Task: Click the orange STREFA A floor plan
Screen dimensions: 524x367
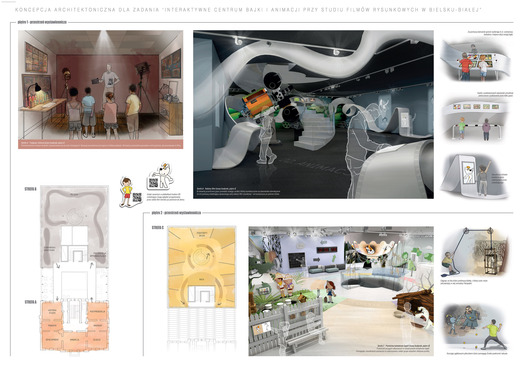Action: click(75, 327)
